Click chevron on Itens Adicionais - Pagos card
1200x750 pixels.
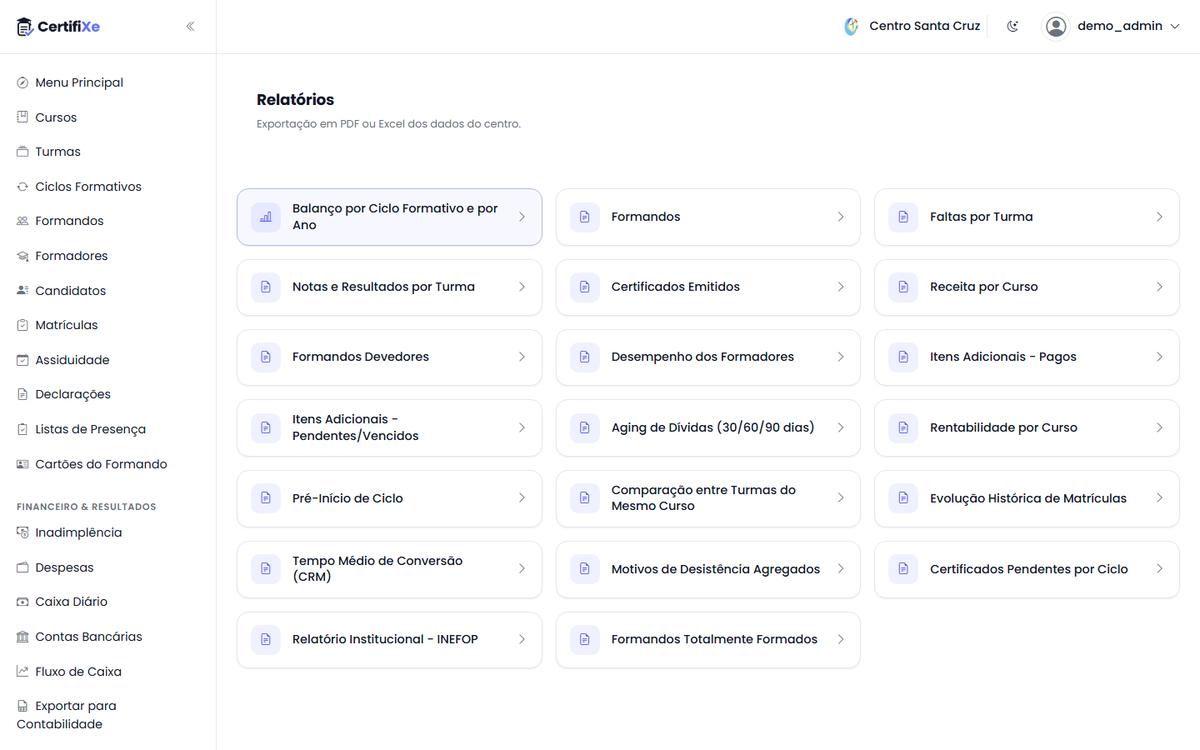click(1159, 357)
